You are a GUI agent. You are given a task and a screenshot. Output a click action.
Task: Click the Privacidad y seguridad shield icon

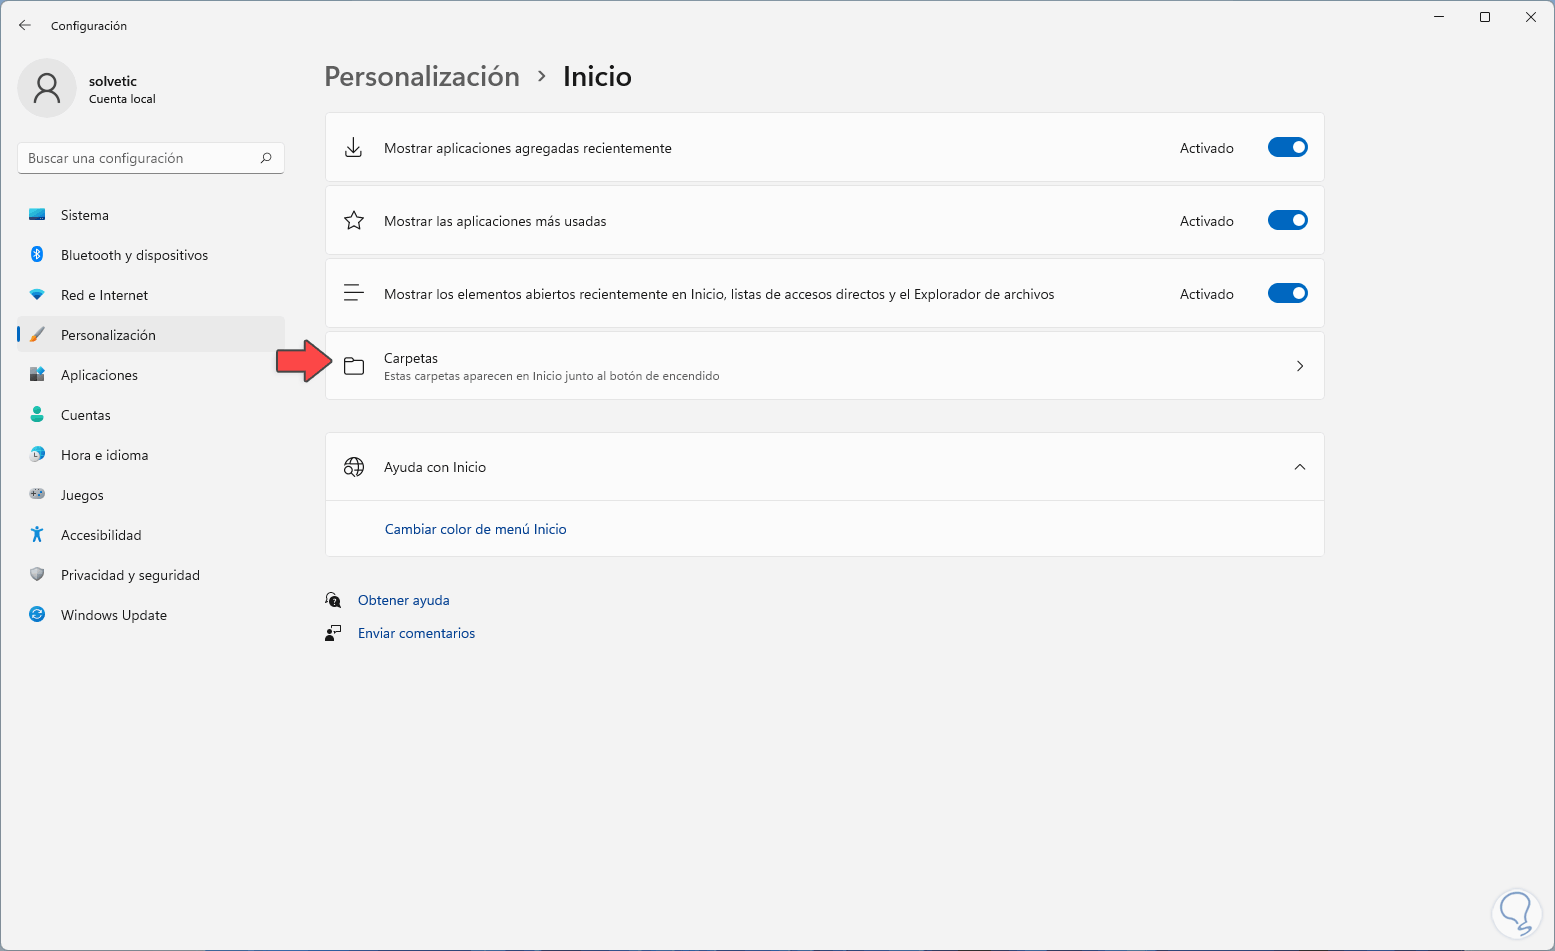pos(37,575)
